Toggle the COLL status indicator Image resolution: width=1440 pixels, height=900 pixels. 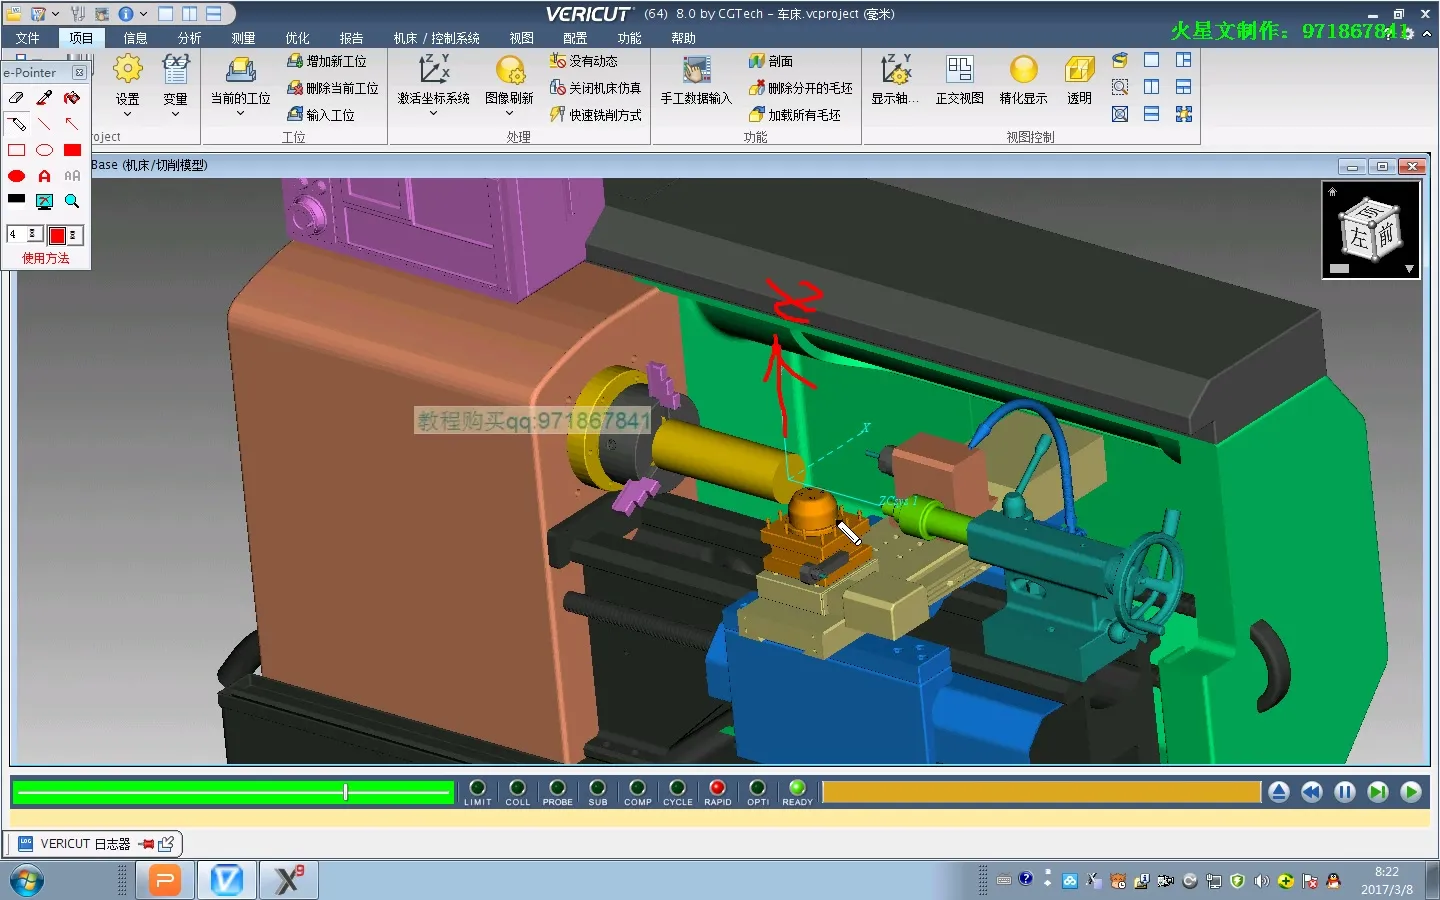tap(517, 788)
